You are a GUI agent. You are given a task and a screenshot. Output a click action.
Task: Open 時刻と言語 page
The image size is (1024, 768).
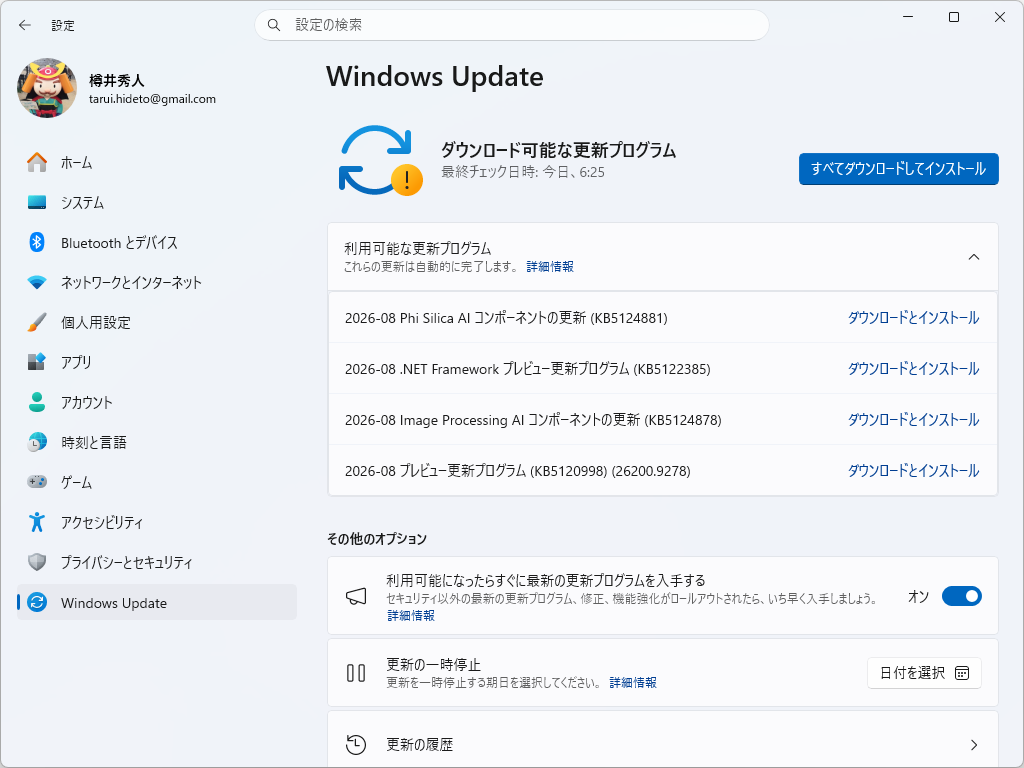[157, 442]
